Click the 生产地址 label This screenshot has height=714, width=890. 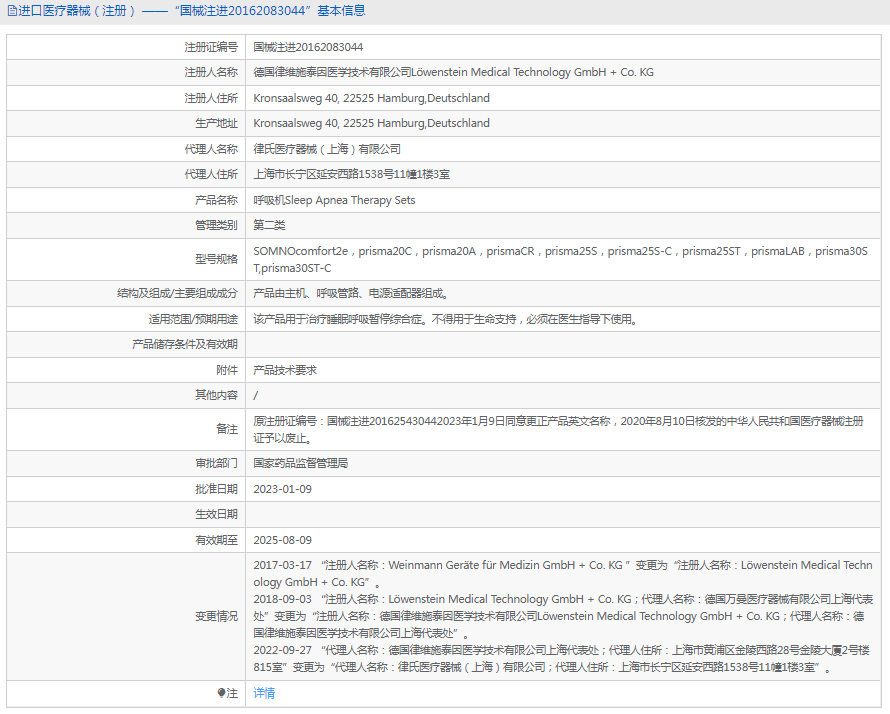click(x=217, y=123)
